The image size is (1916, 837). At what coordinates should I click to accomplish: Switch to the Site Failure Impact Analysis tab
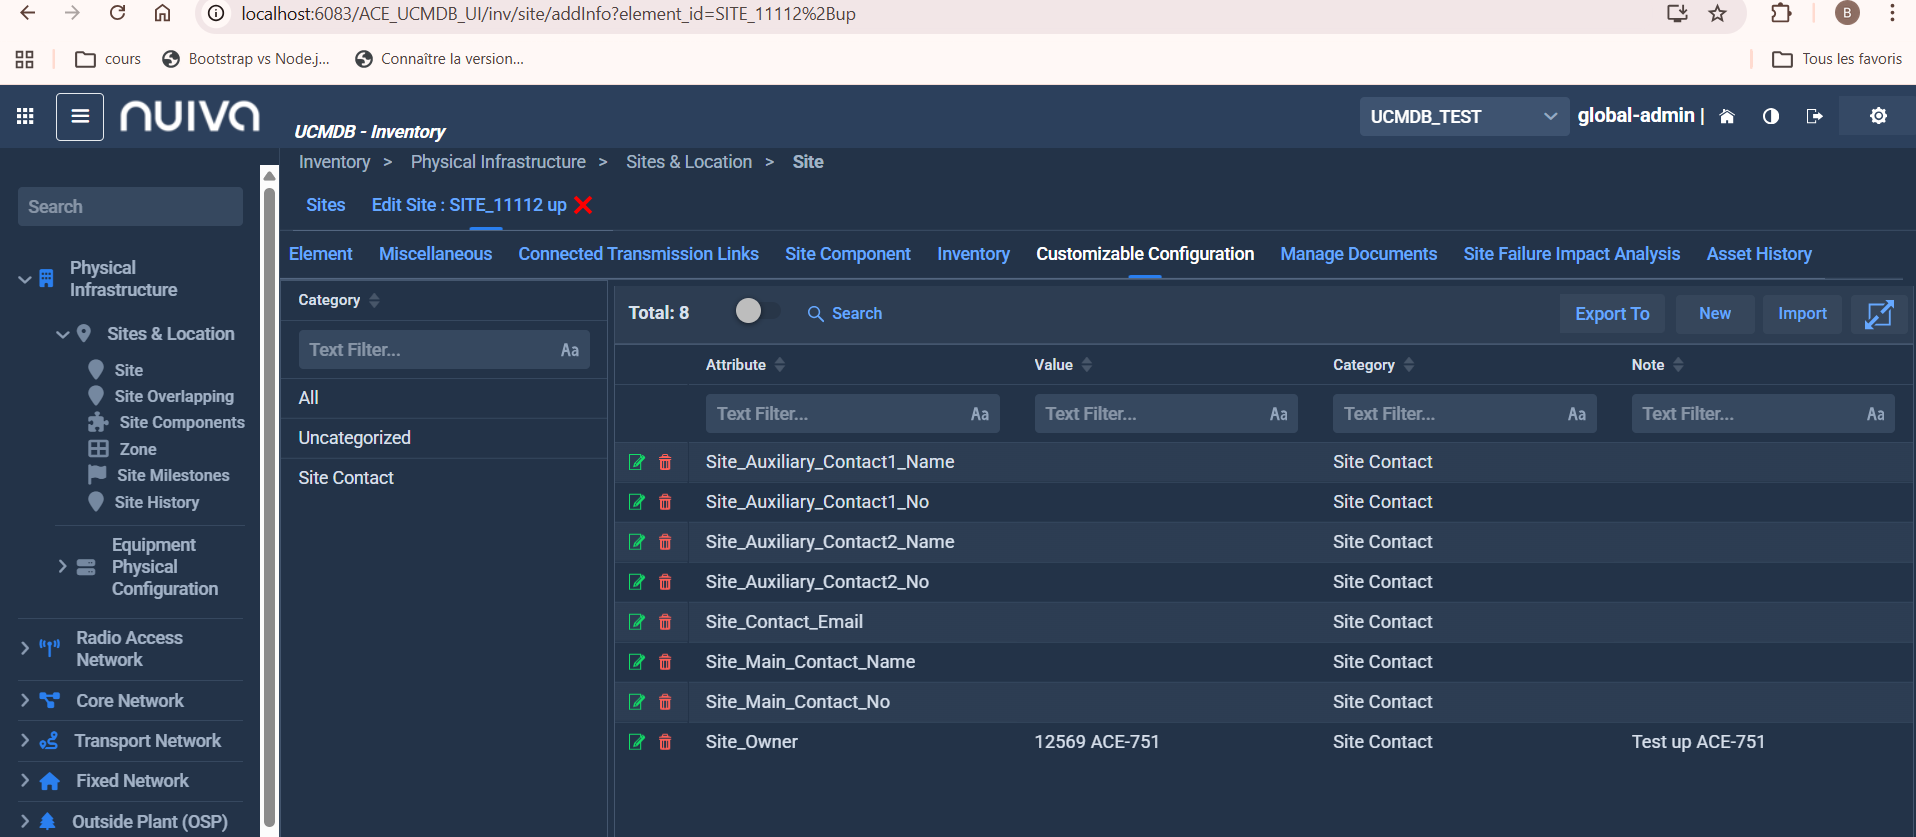pos(1571,254)
